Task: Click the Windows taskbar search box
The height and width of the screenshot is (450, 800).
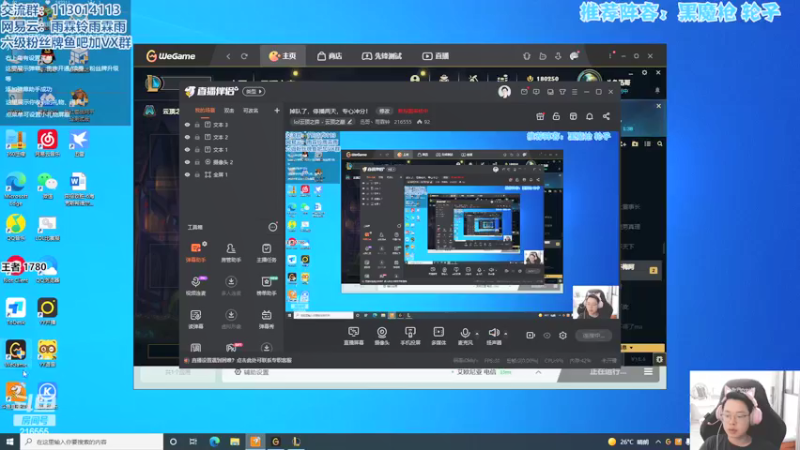Action: pyautogui.click(x=92, y=441)
